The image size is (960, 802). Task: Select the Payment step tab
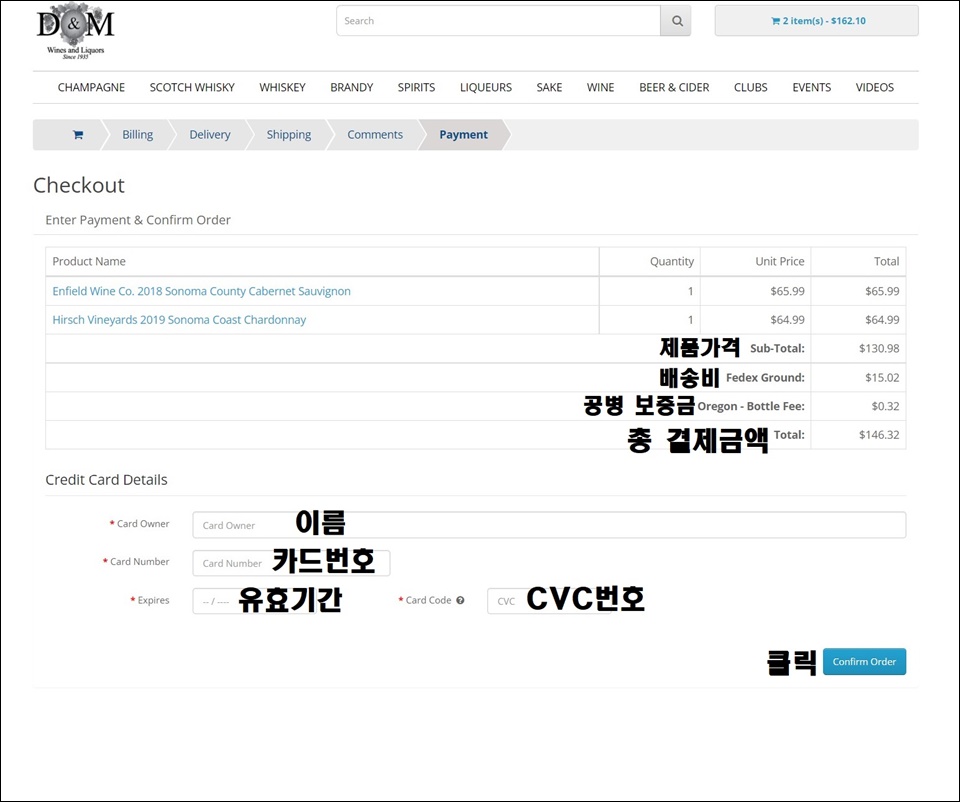(x=463, y=135)
